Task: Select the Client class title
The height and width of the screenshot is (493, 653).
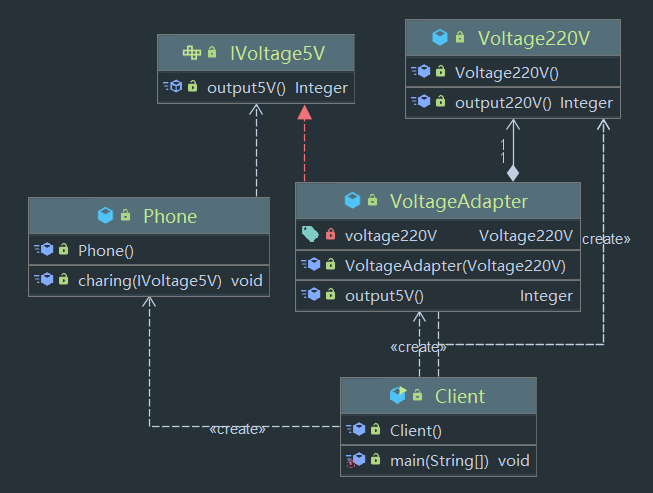Action: point(460,396)
